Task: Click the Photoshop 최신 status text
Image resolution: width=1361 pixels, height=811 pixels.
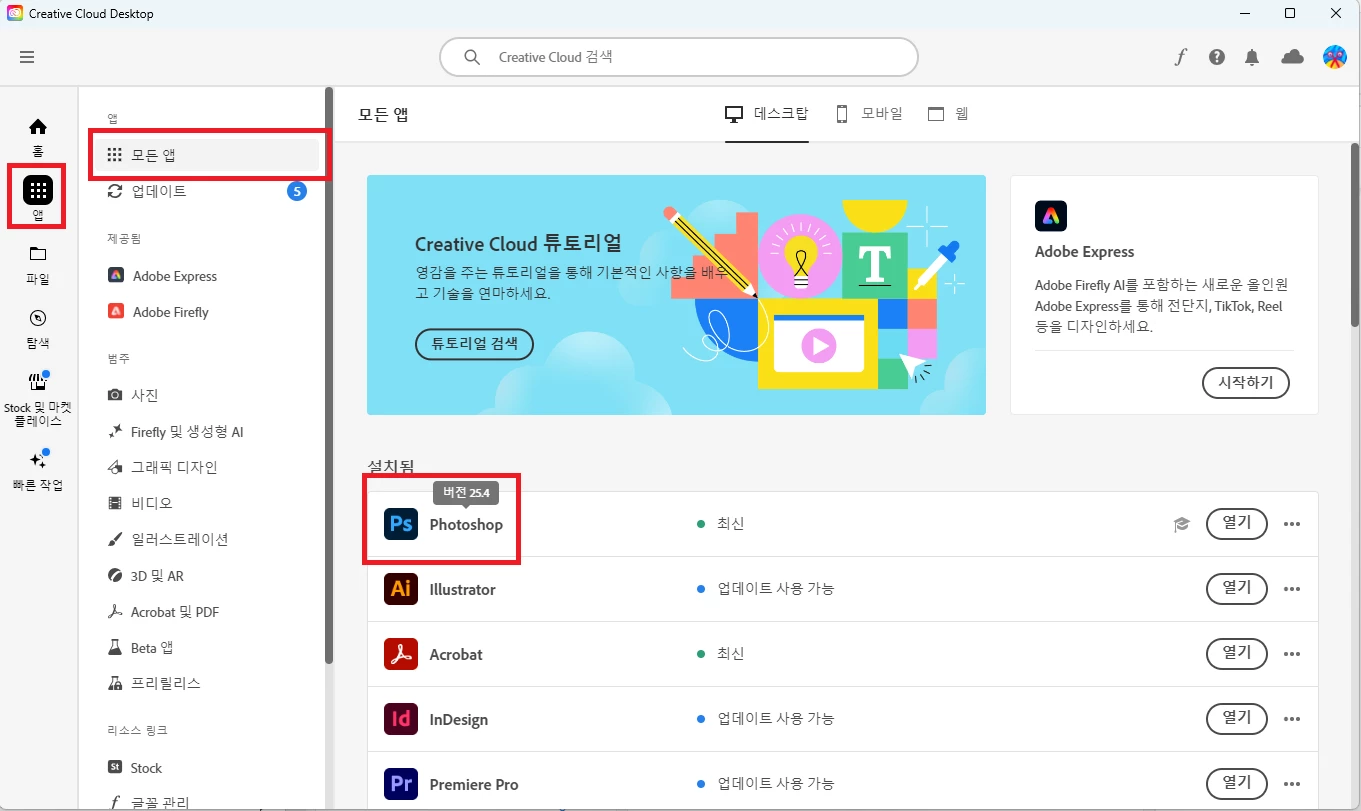Action: [730, 524]
